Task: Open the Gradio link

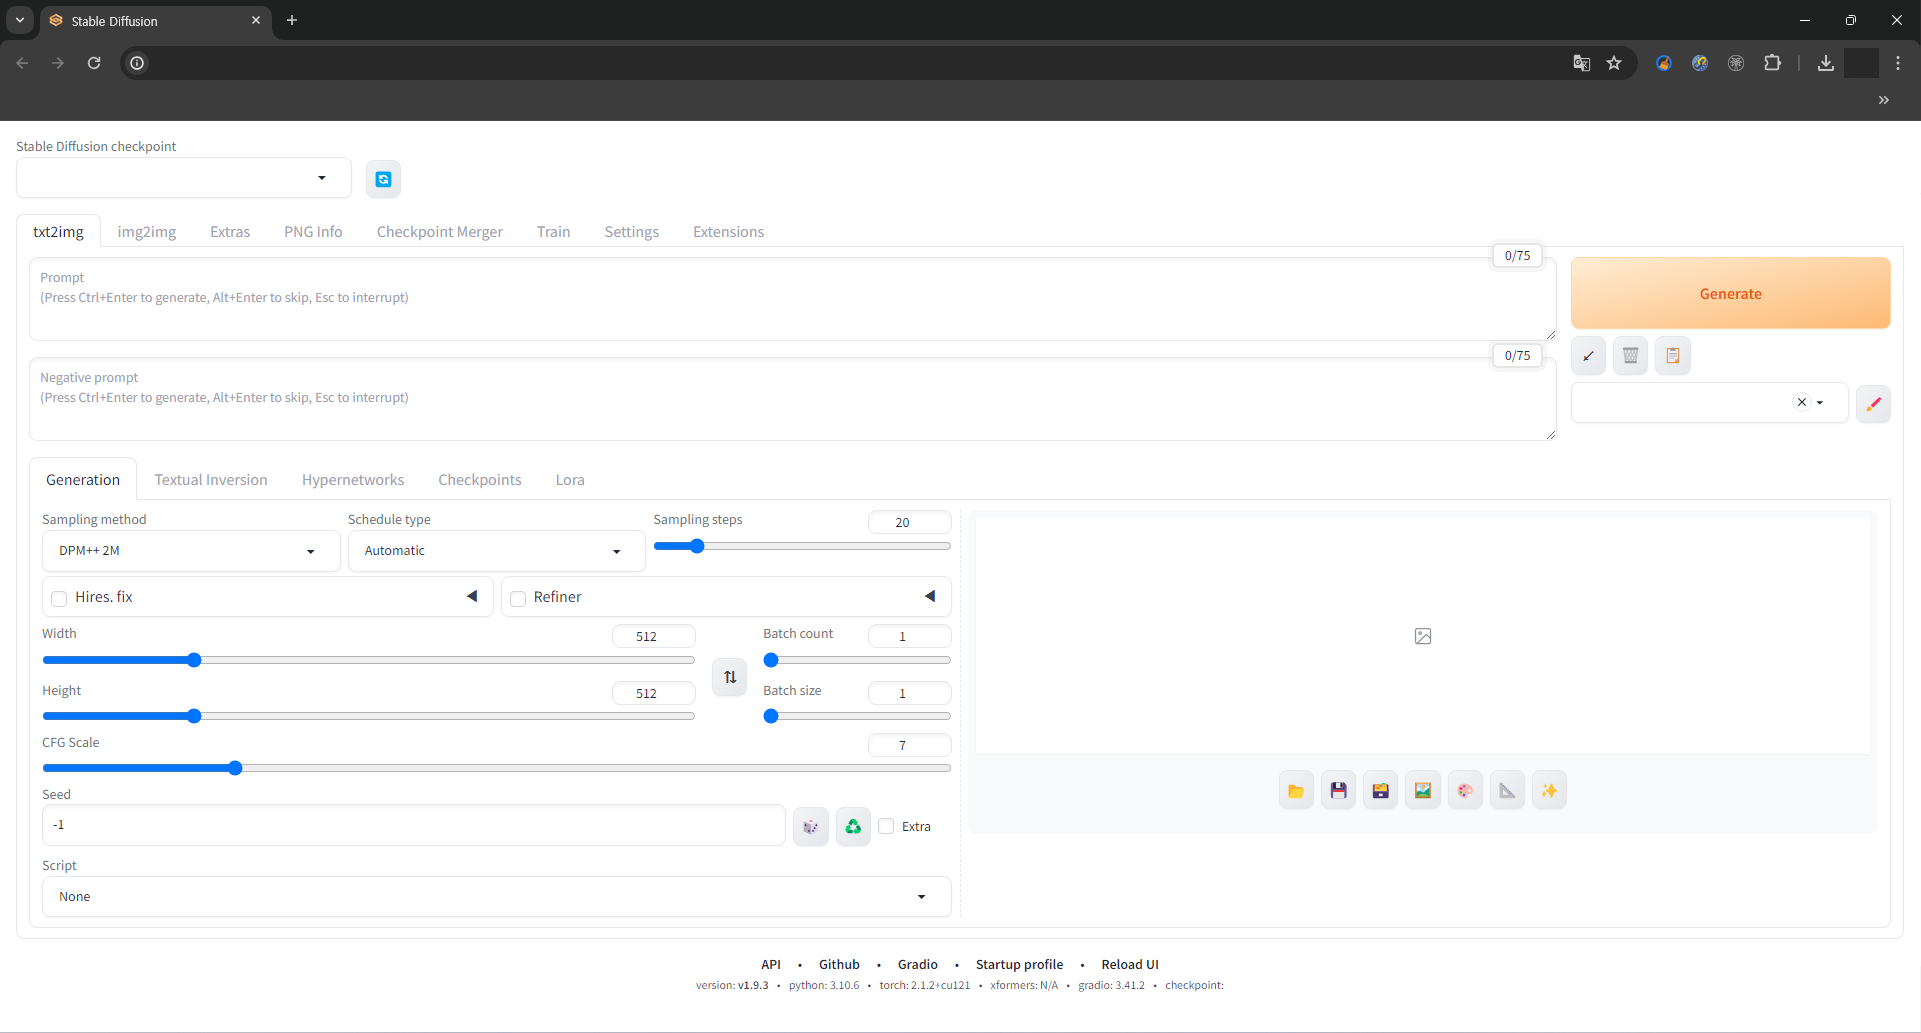Action: coord(918,965)
